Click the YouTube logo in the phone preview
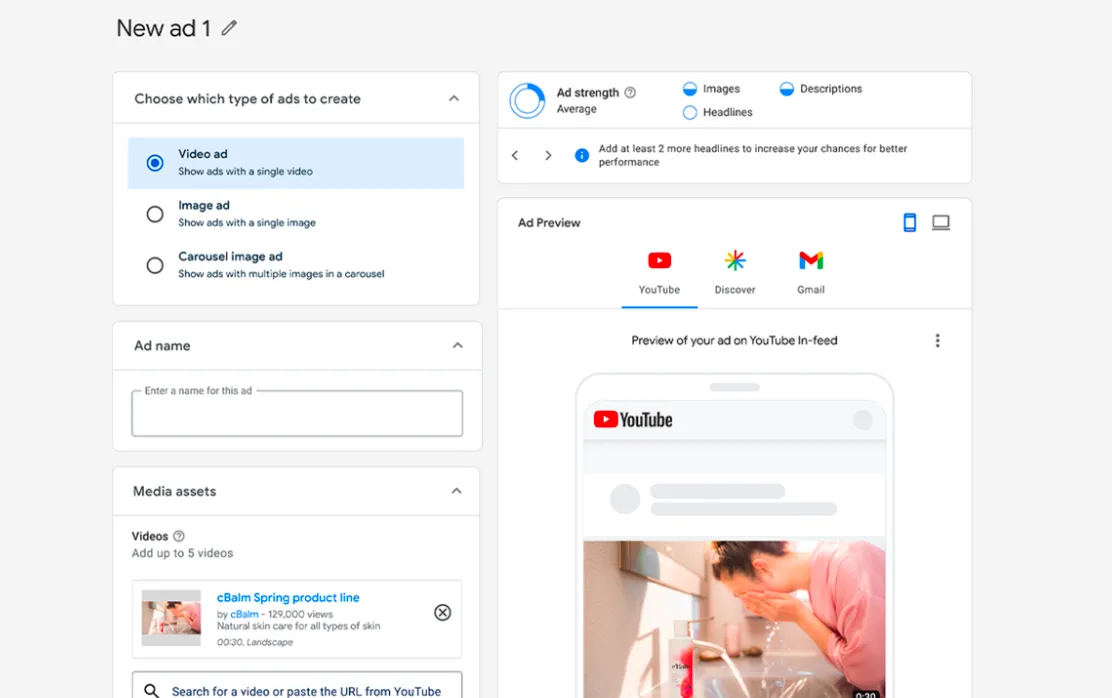Image resolution: width=1112 pixels, height=698 pixels. coord(633,420)
